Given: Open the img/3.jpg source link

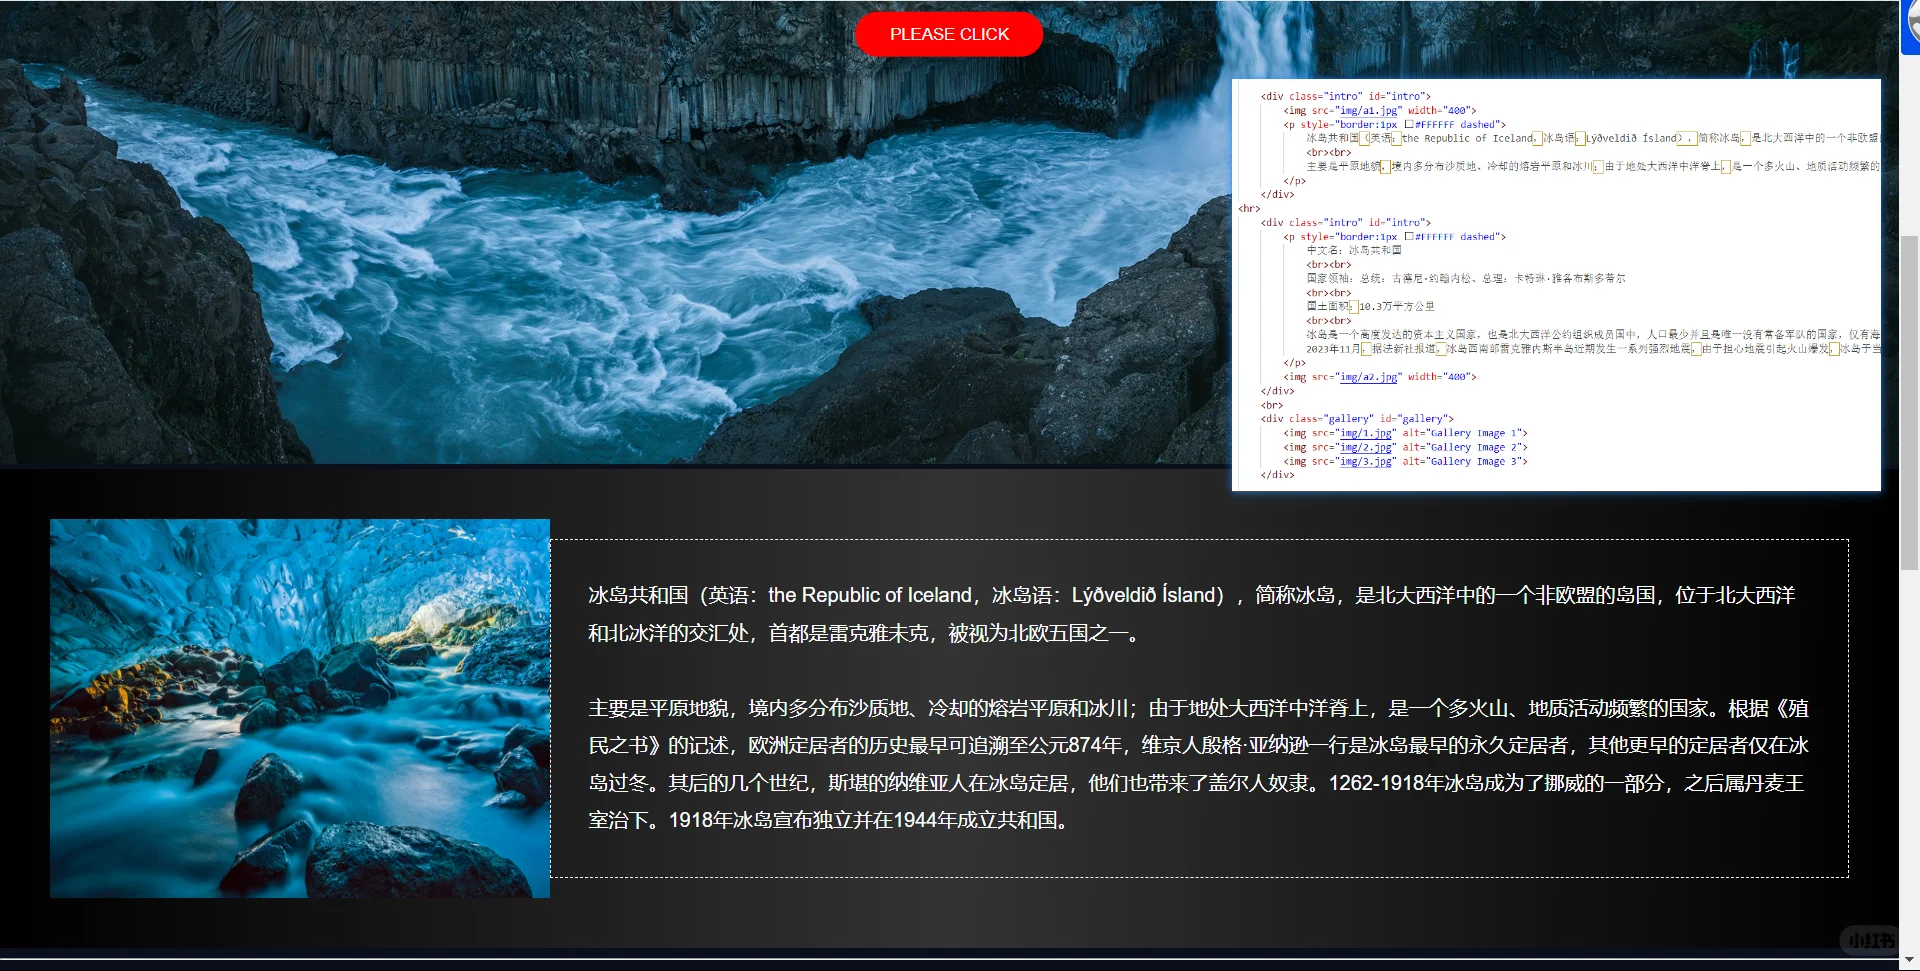Looking at the screenshot, I should (1366, 461).
